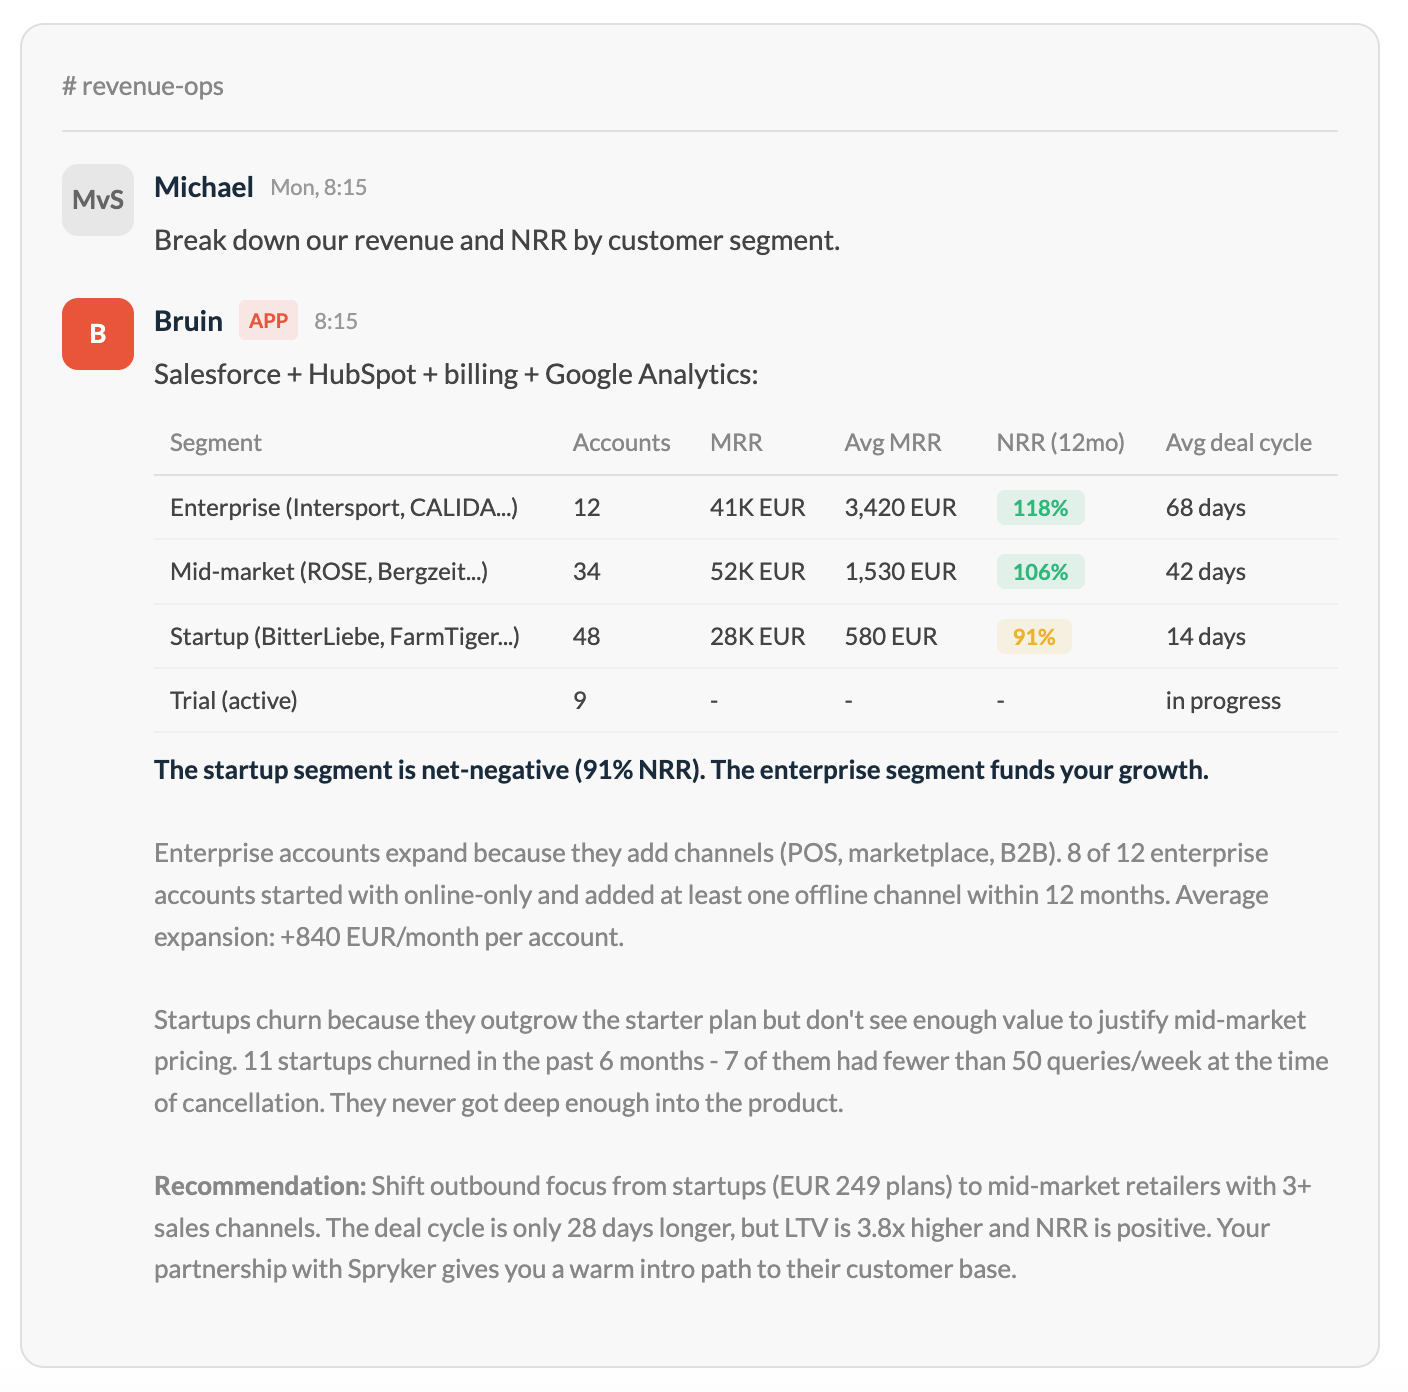Screen dimensions: 1408x1392
Task: Sort by the NRR (12mo) column header
Action: pyautogui.click(x=1060, y=441)
